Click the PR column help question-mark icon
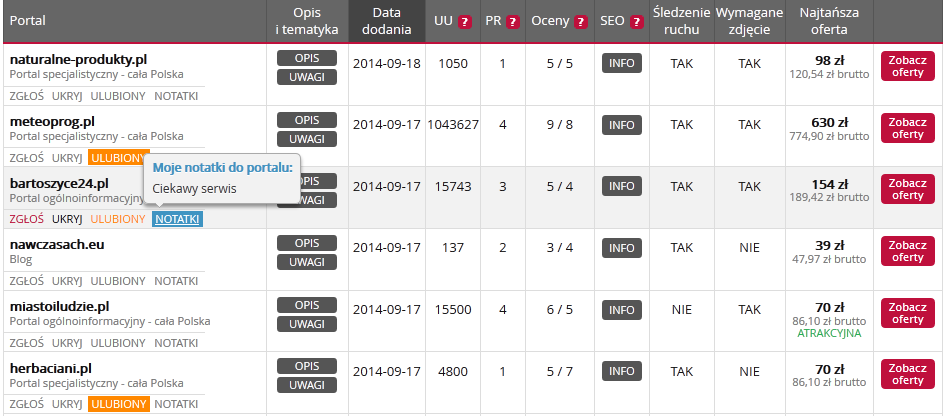This screenshot has height=416, width=946. coord(513,22)
